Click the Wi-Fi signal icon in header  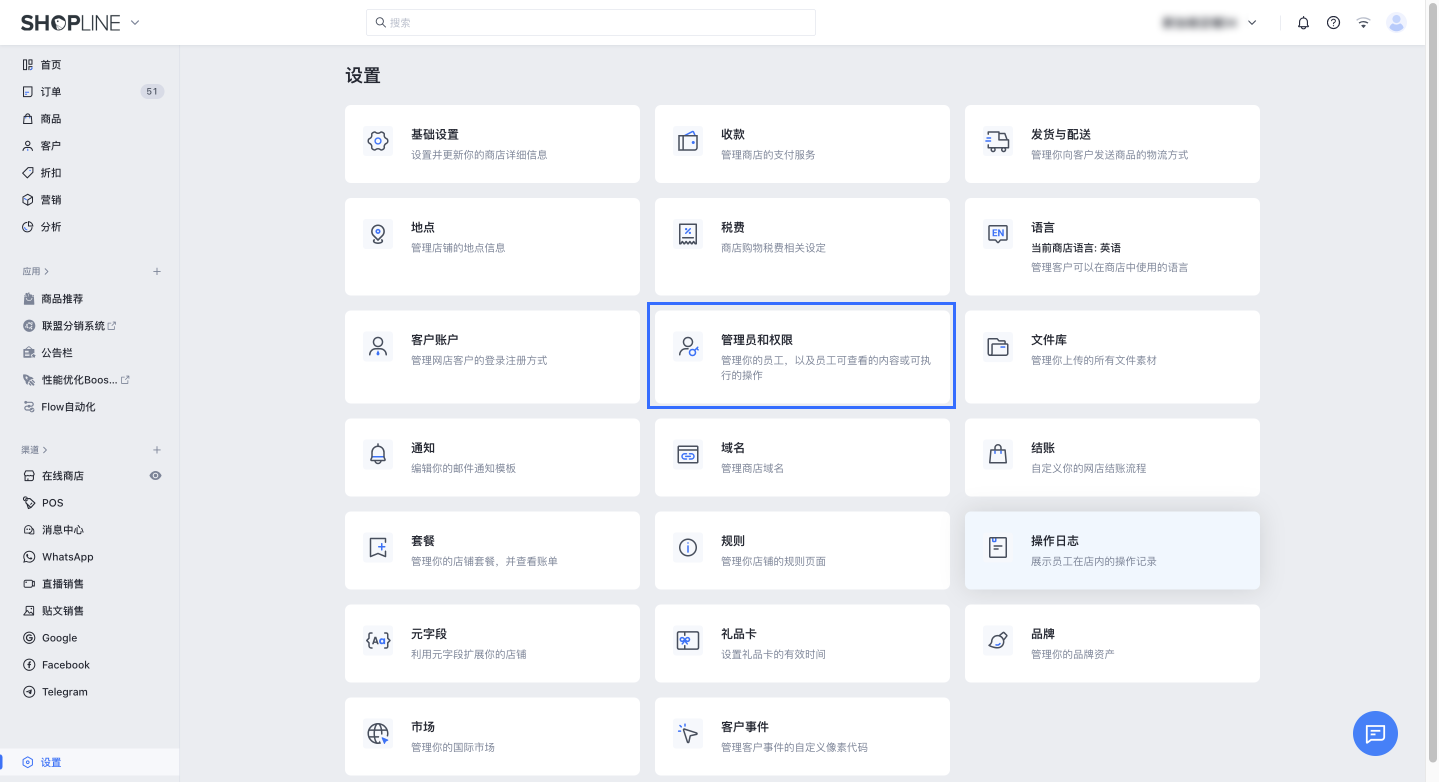tap(1363, 23)
